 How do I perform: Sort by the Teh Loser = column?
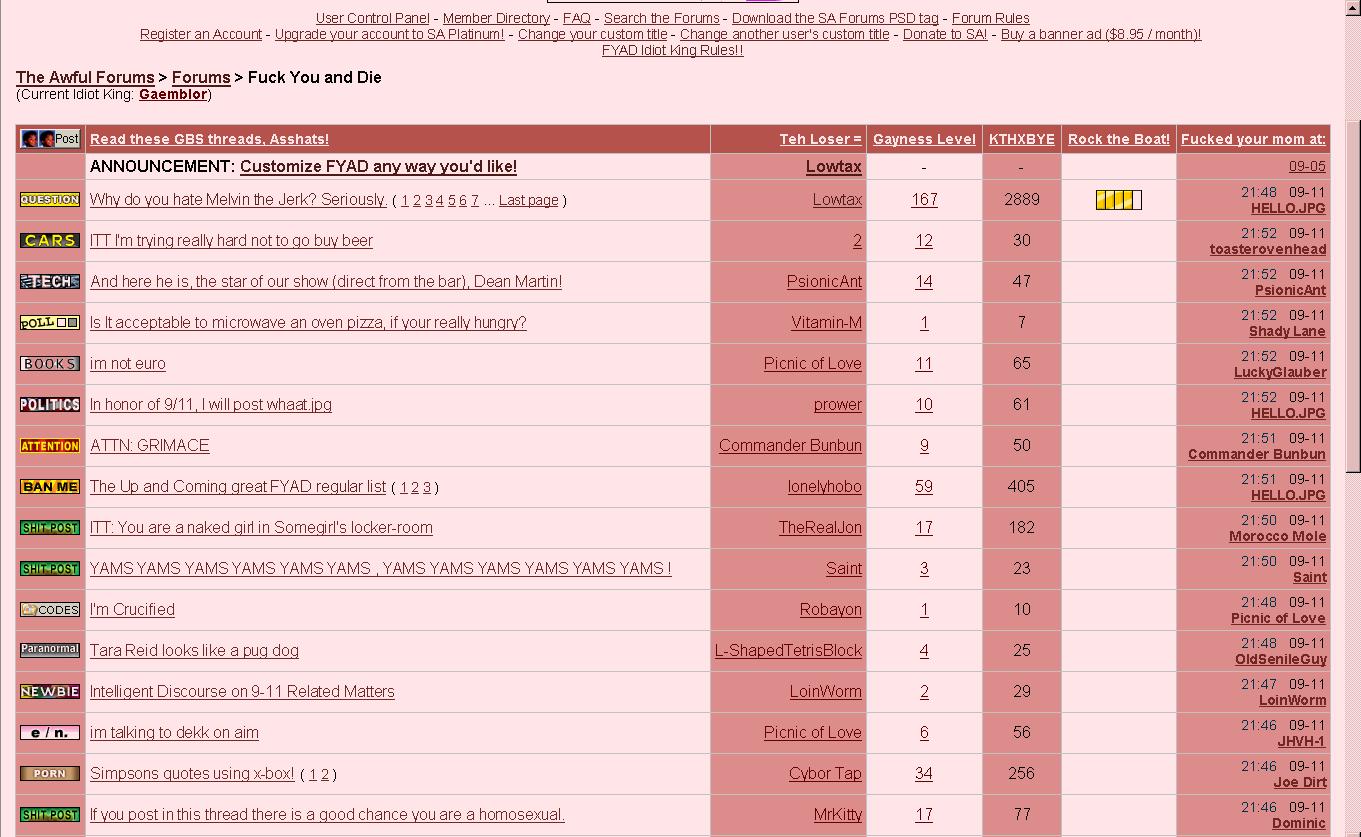(820, 139)
